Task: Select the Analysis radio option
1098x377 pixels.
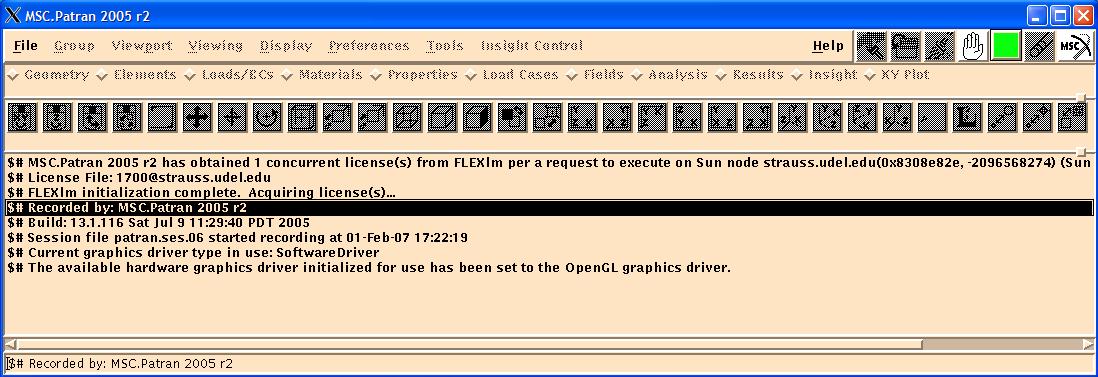Action: 669,74
